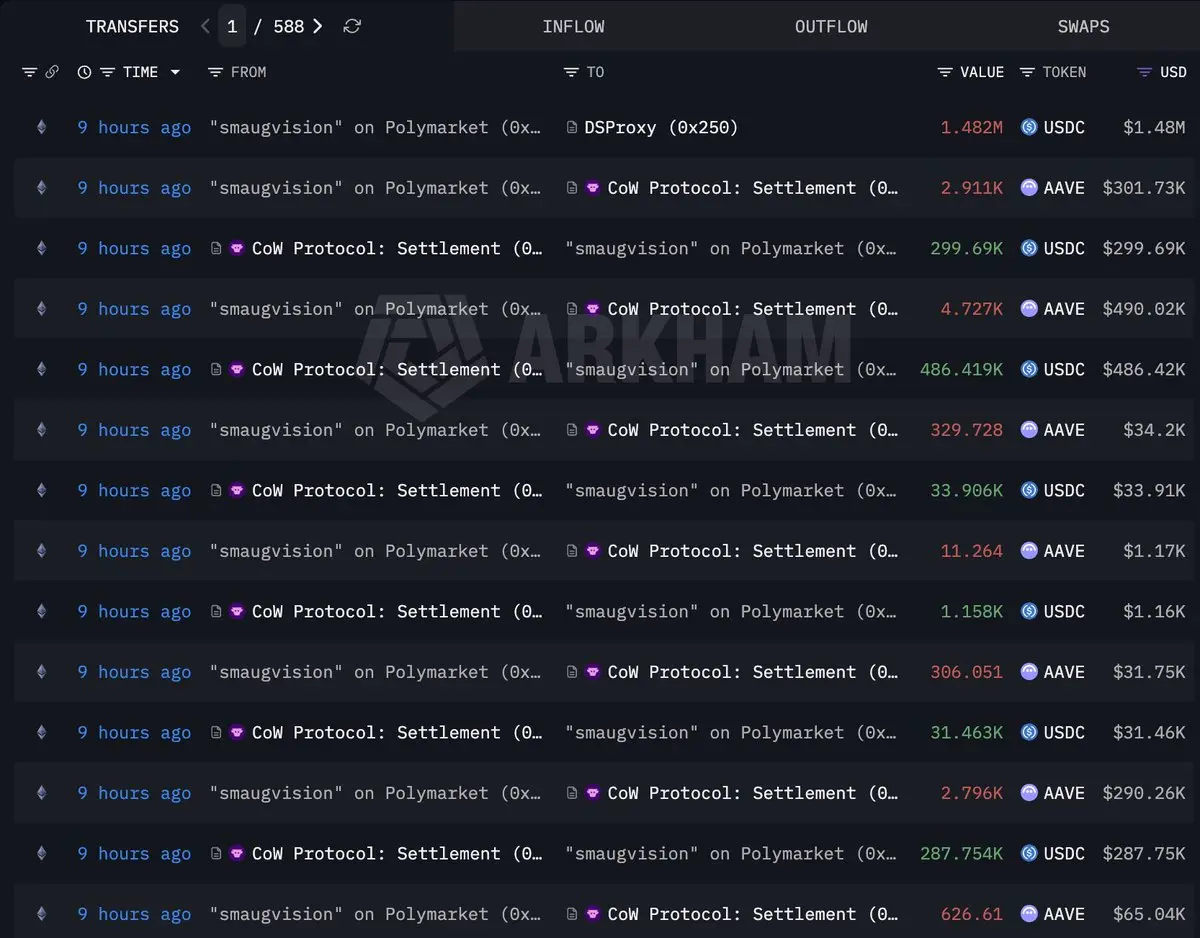
Task: Click the transaction link icon in header
Action: [x=52, y=72]
